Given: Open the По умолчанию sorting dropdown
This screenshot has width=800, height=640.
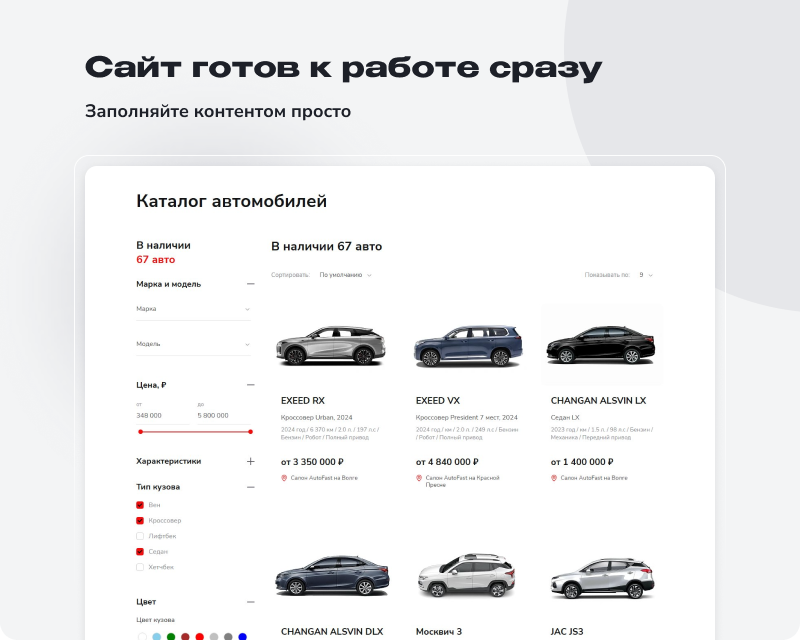Looking at the screenshot, I should [x=345, y=275].
